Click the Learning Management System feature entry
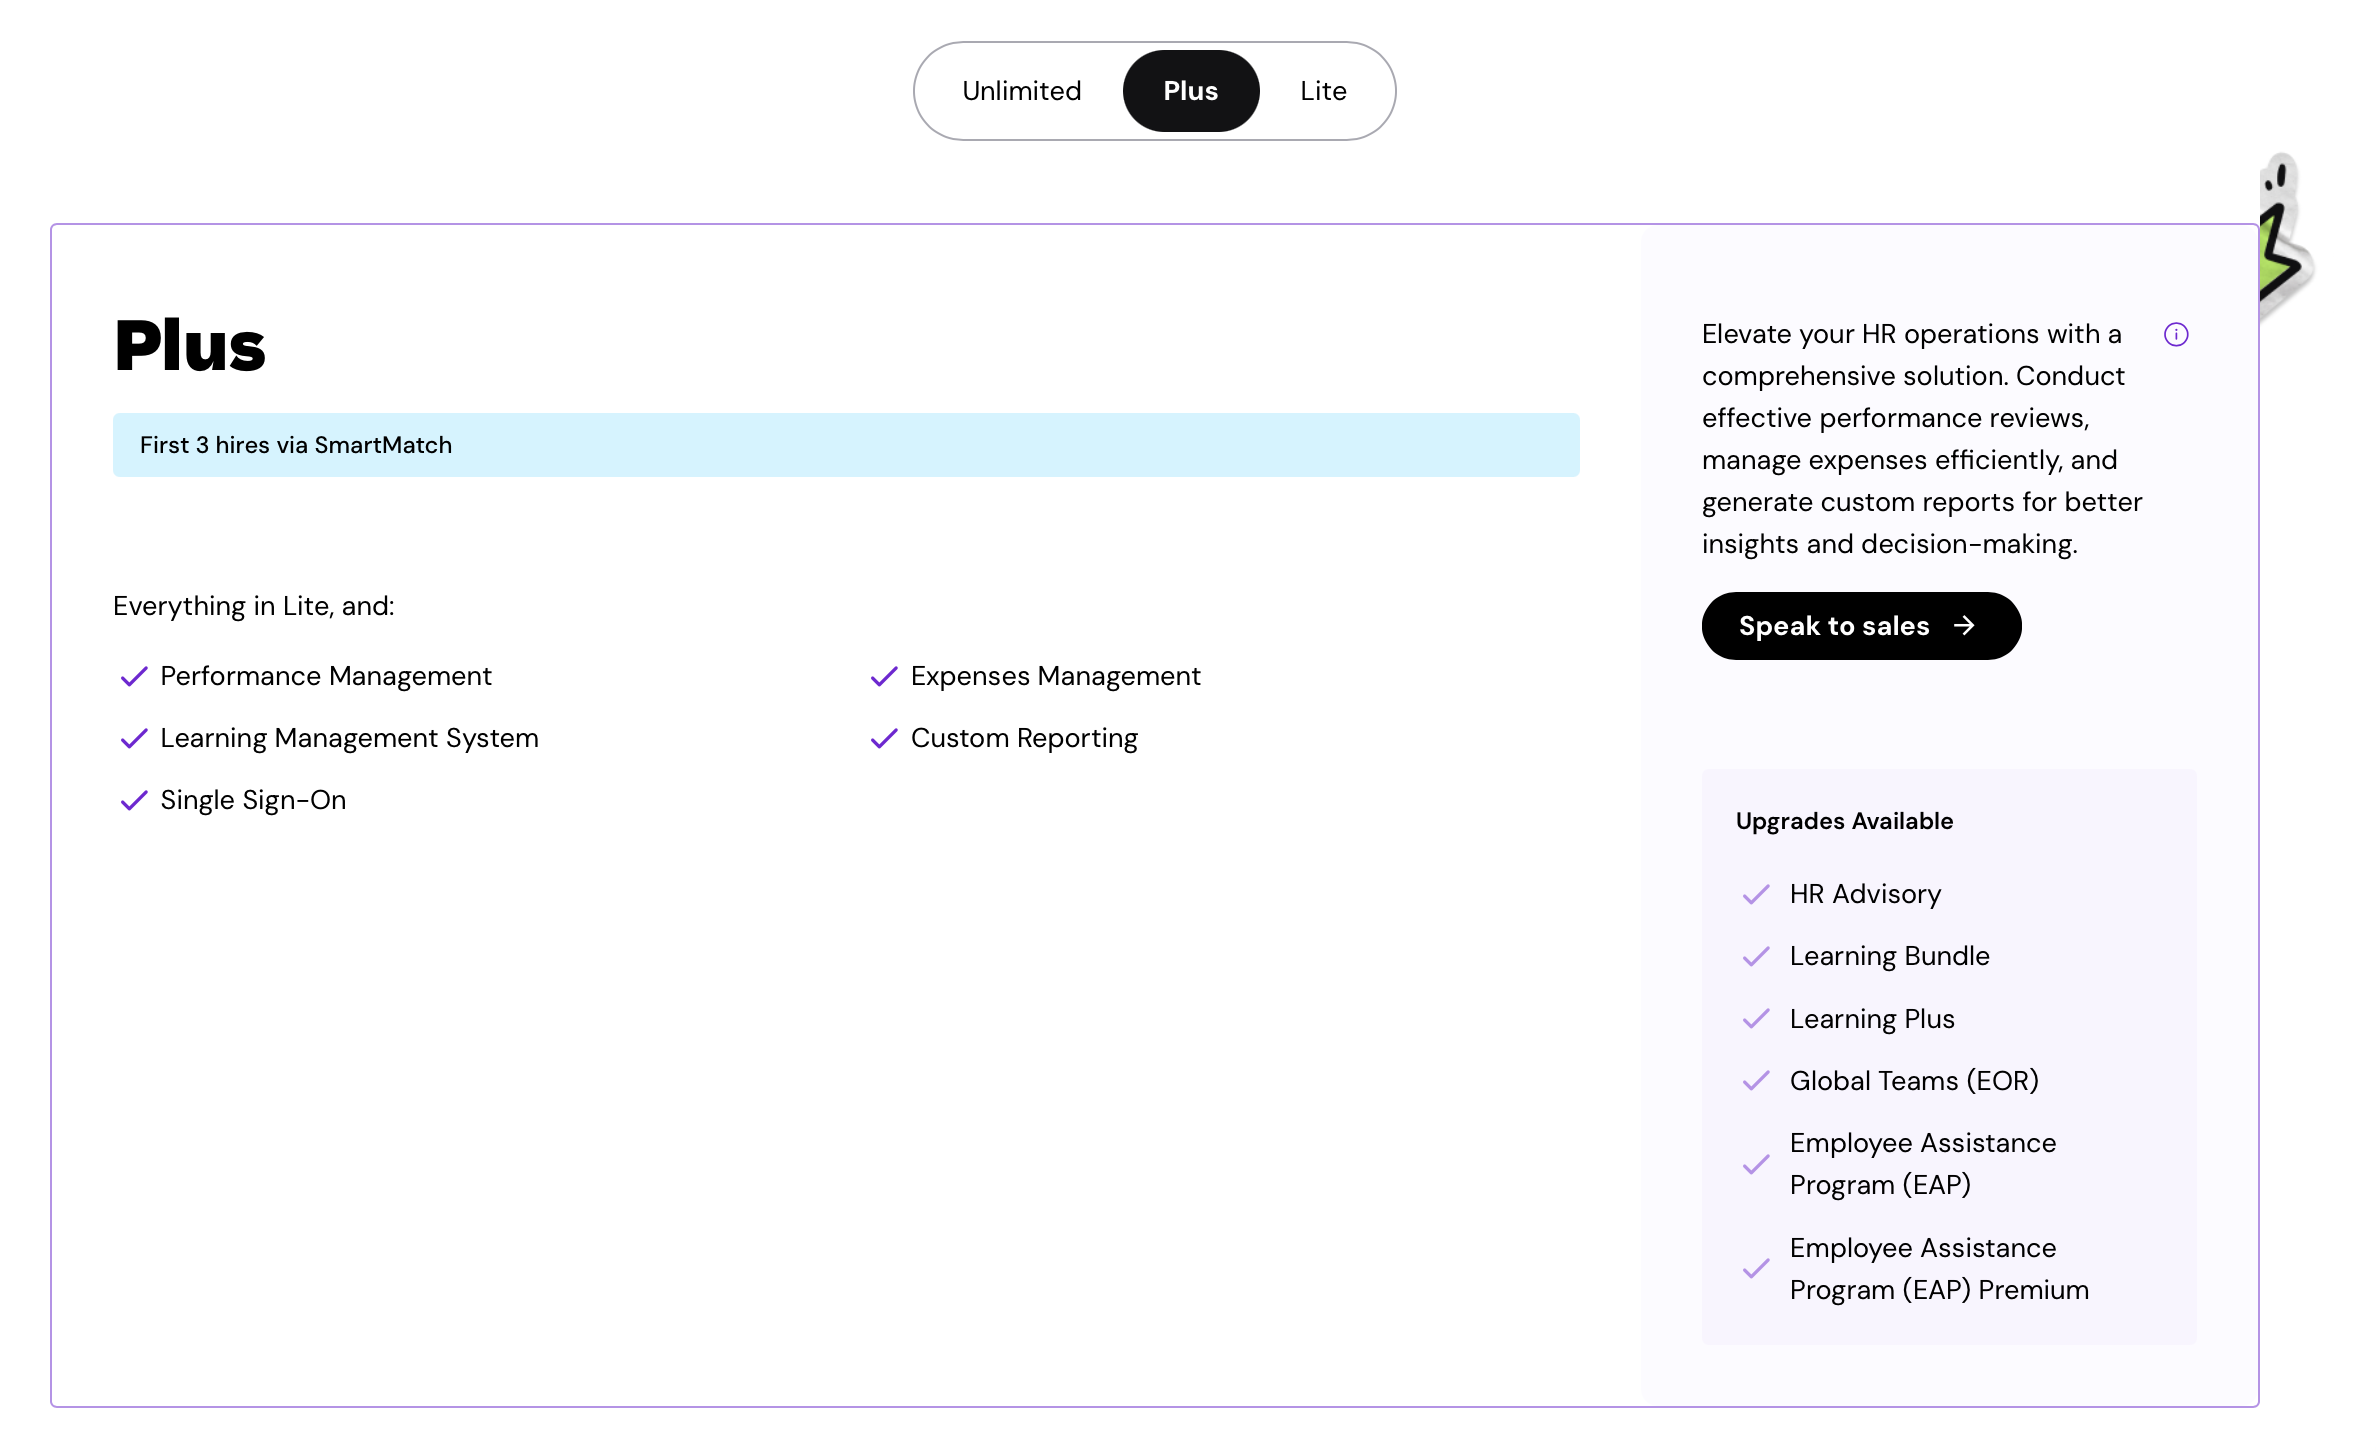This screenshot has width=2376, height=1452. tap(349, 739)
